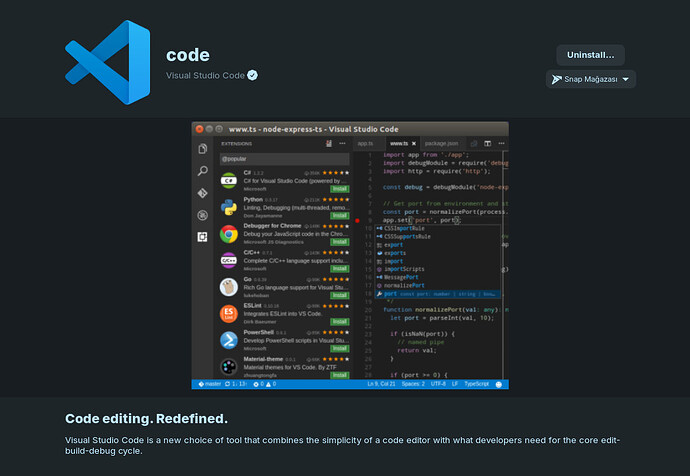The image size is (690, 476).
Task: Install the Debugger for Chrome extension
Action: pos(340,242)
